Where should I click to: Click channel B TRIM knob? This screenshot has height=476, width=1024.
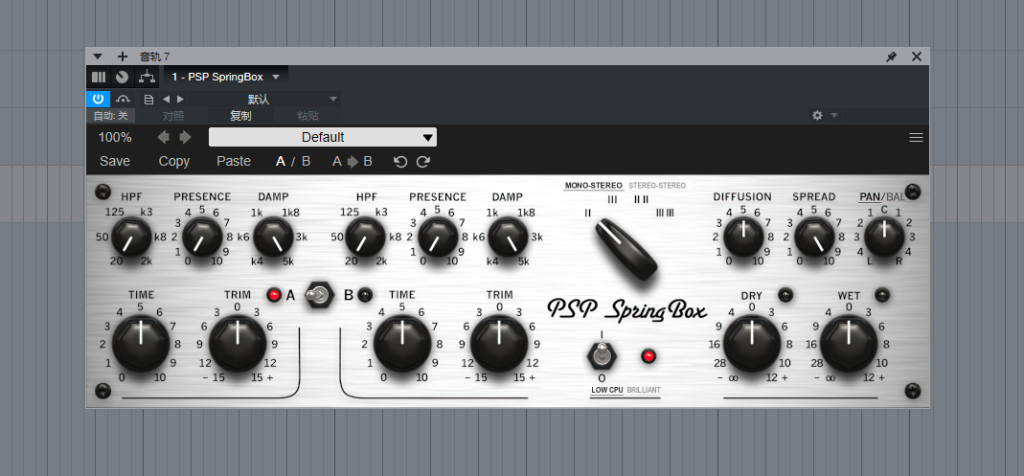coord(499,343)
